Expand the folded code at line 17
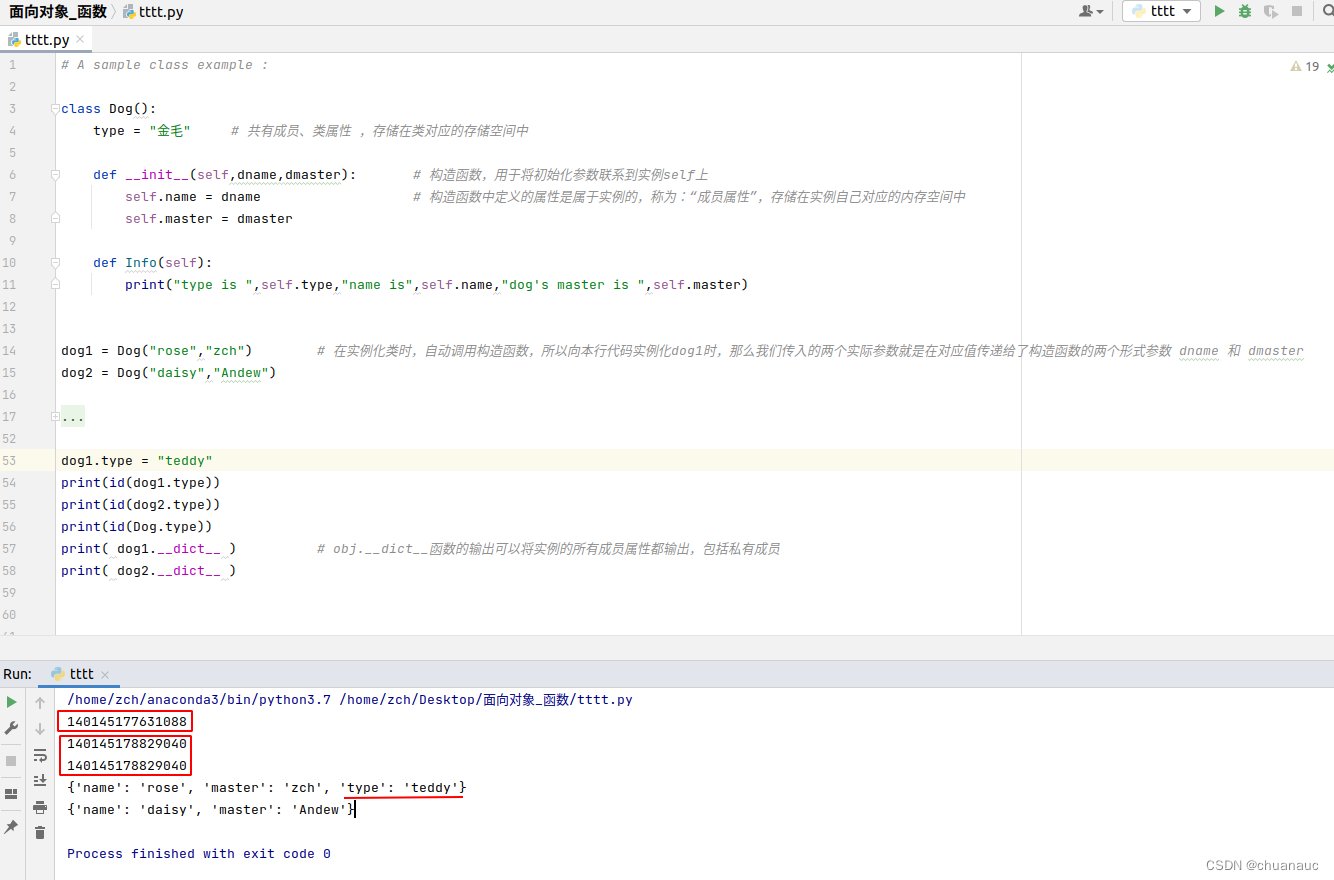The height and width of the screenshot is (880, 1334). coord(72,416)
